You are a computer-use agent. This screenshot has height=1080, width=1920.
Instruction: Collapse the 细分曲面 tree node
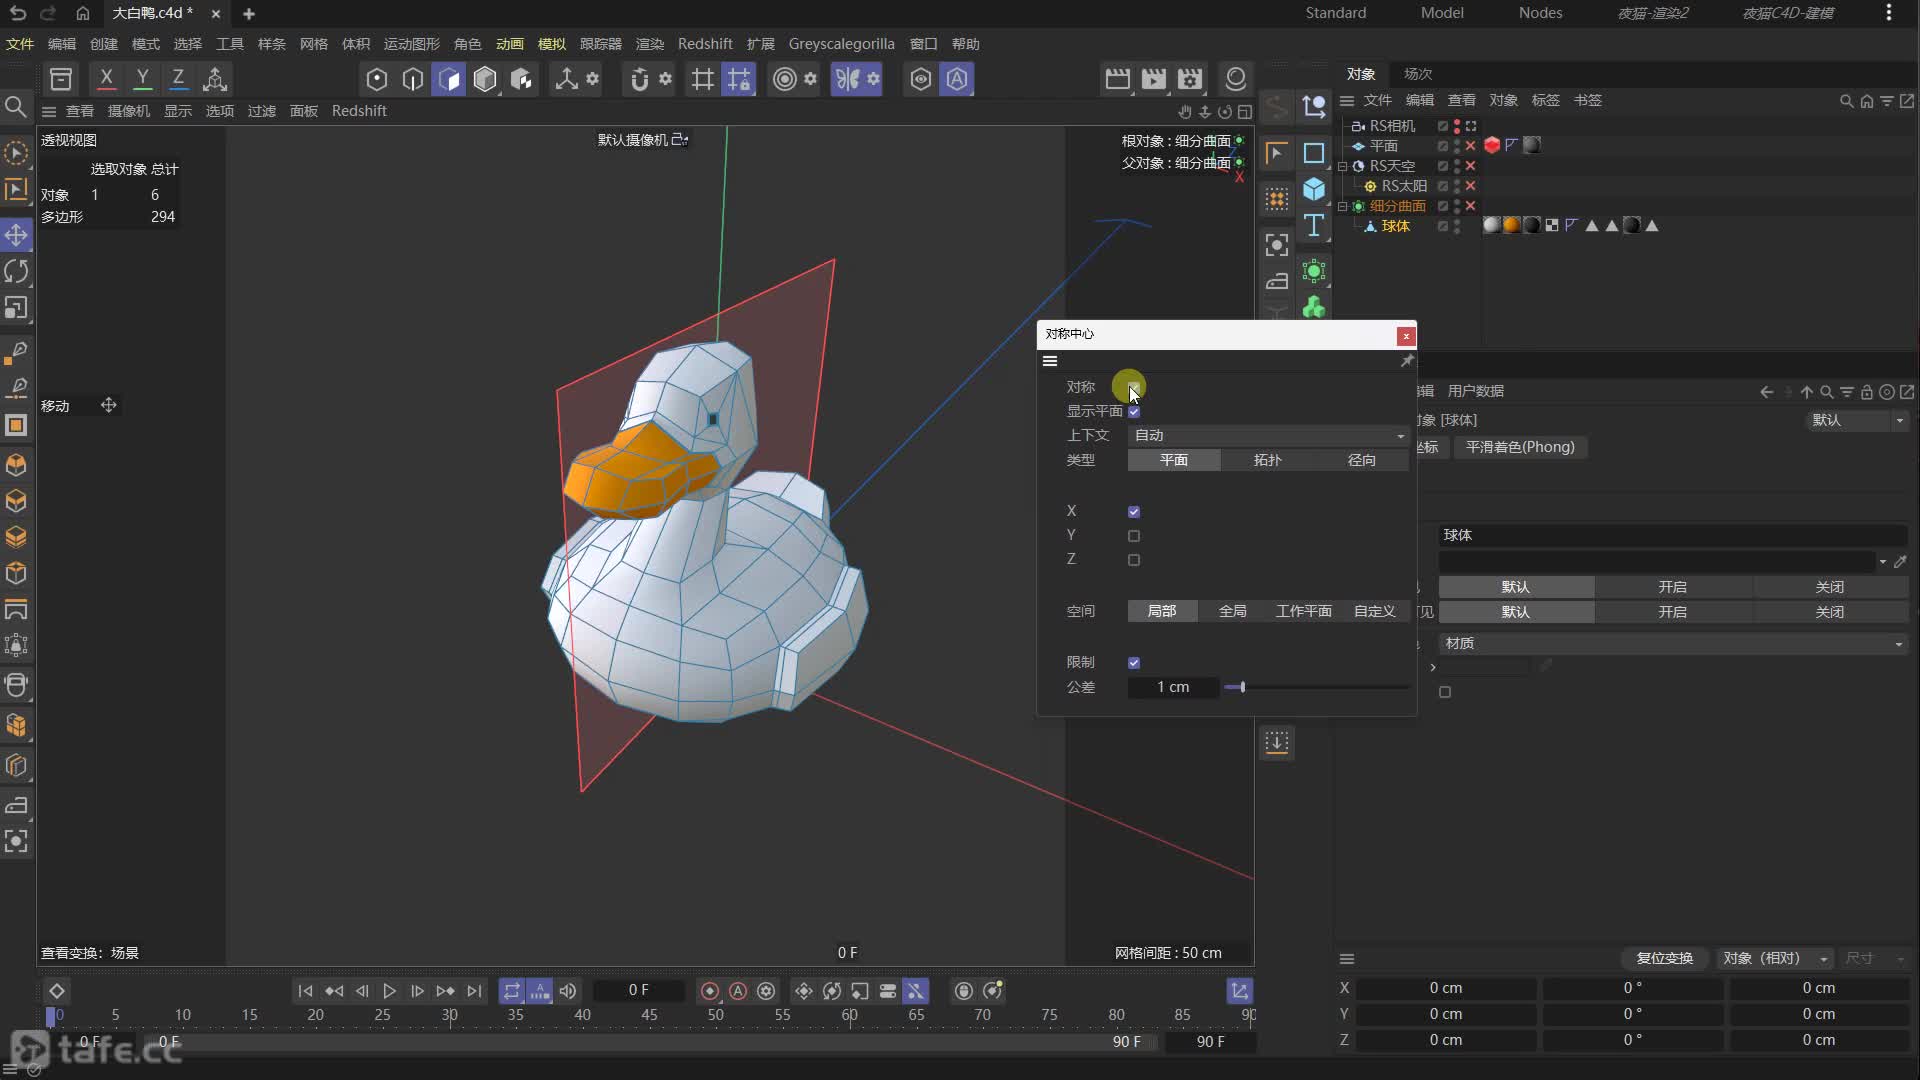click(x=1343, y=206)
